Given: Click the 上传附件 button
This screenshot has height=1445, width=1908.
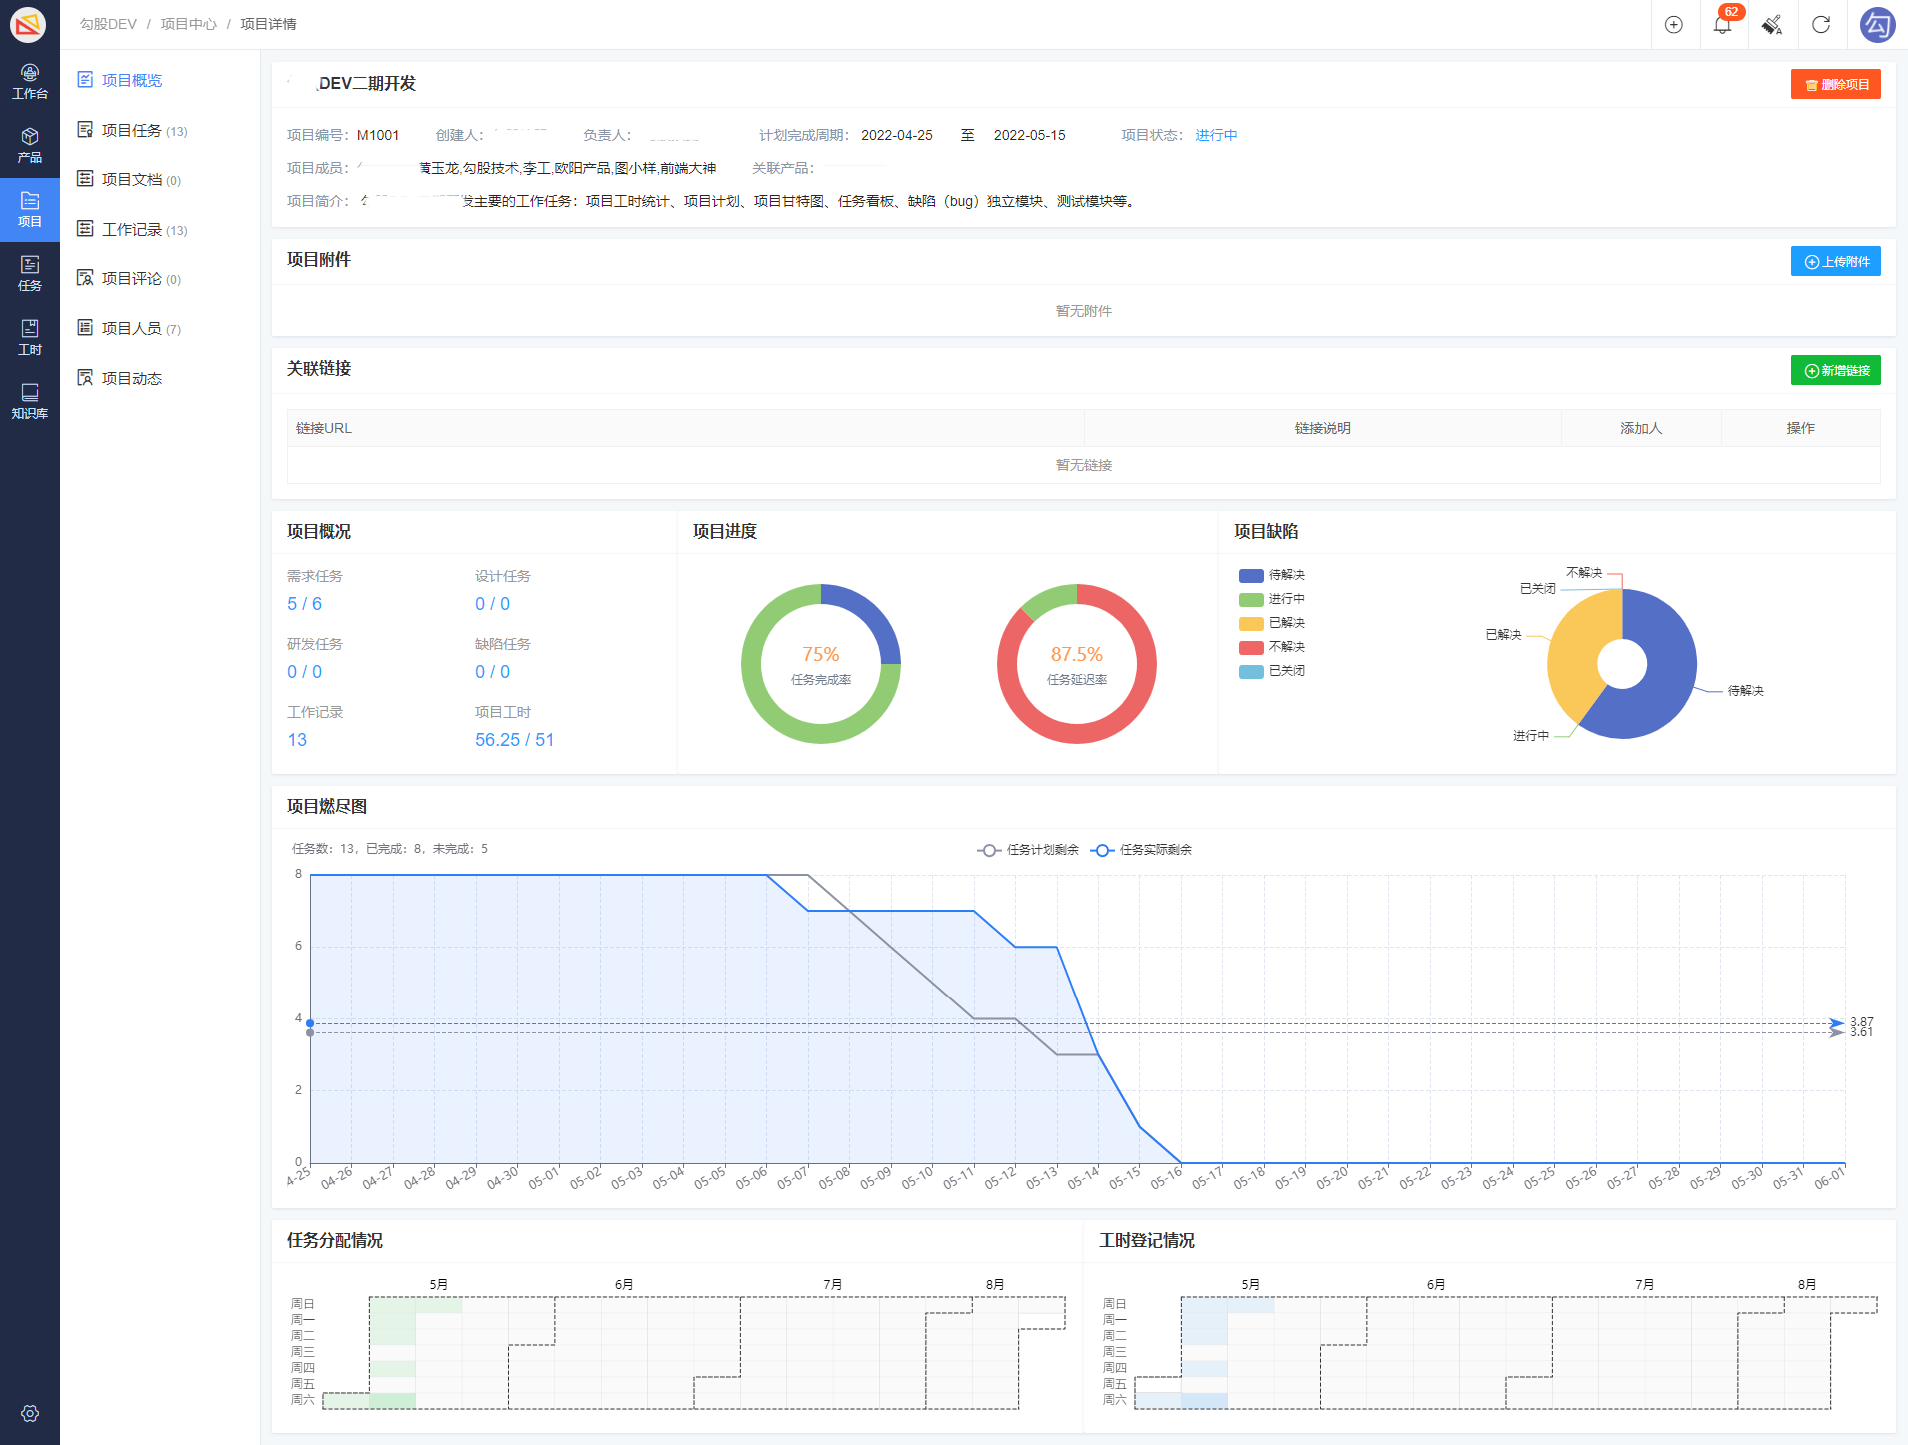Looking at the screenshot, I should tap(1836, 261).
